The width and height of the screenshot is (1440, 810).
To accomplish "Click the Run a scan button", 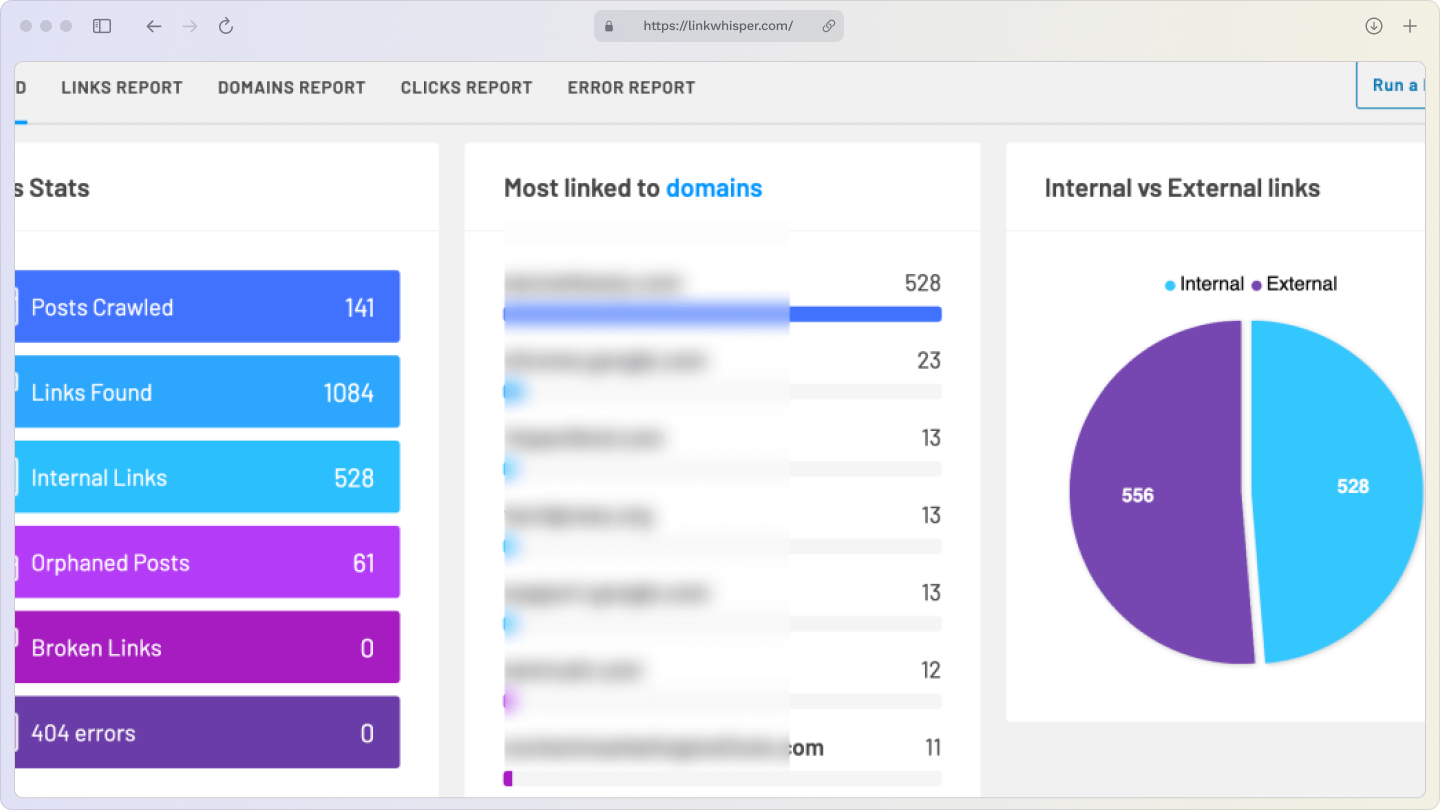I will [x=1392, y=86].
